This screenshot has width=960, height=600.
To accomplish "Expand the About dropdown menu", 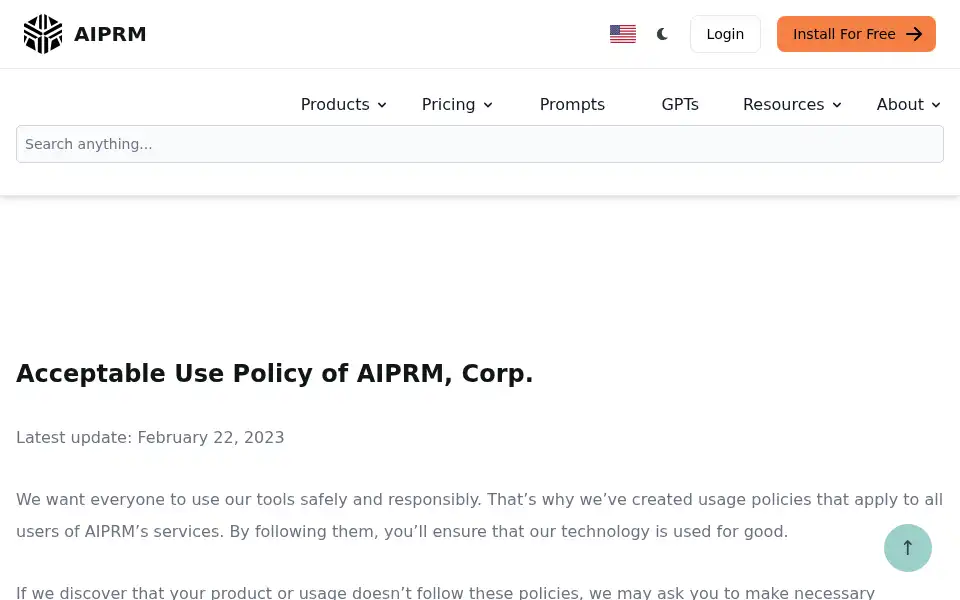I will [x=909, y=105].
